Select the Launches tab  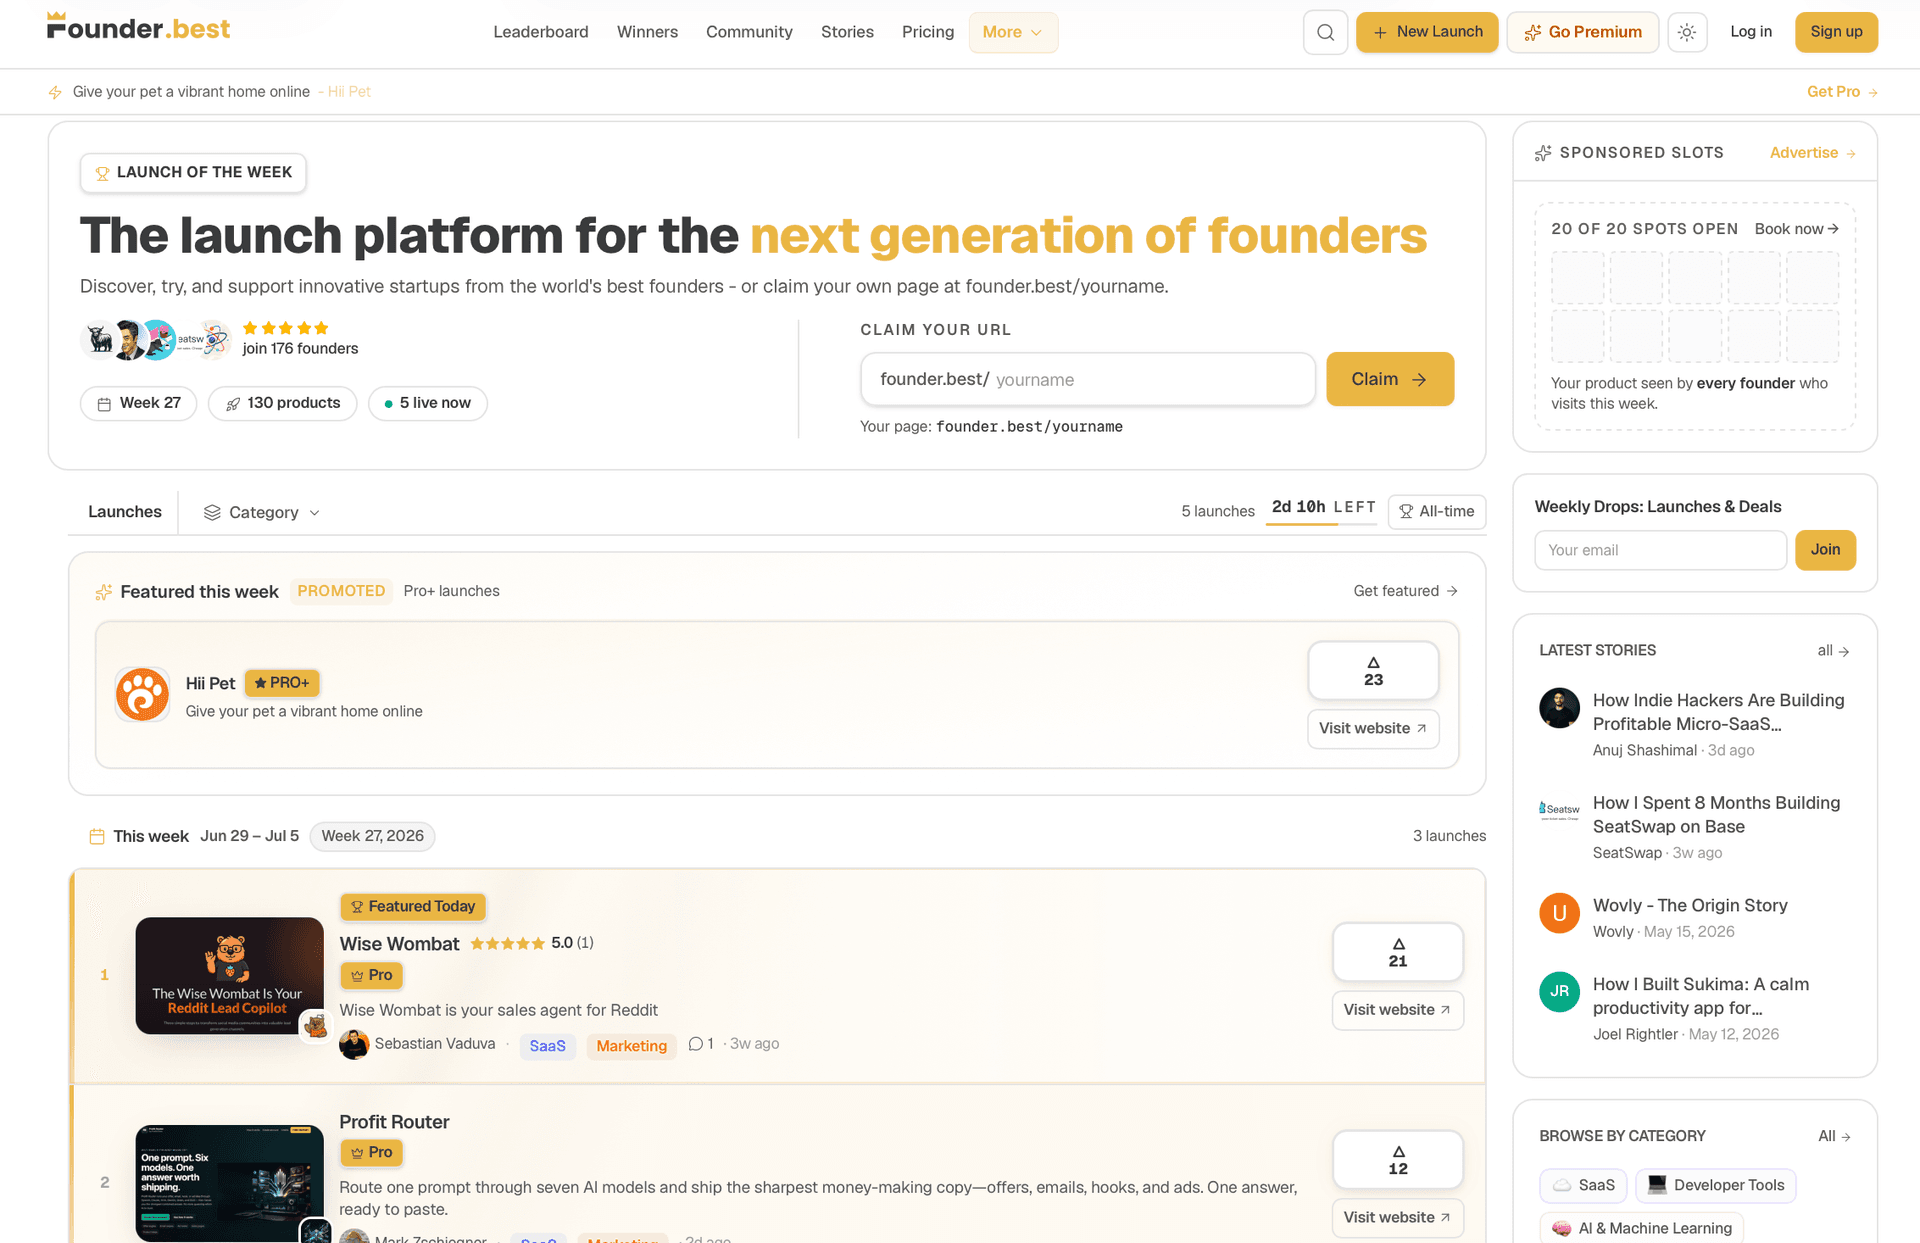125,512
